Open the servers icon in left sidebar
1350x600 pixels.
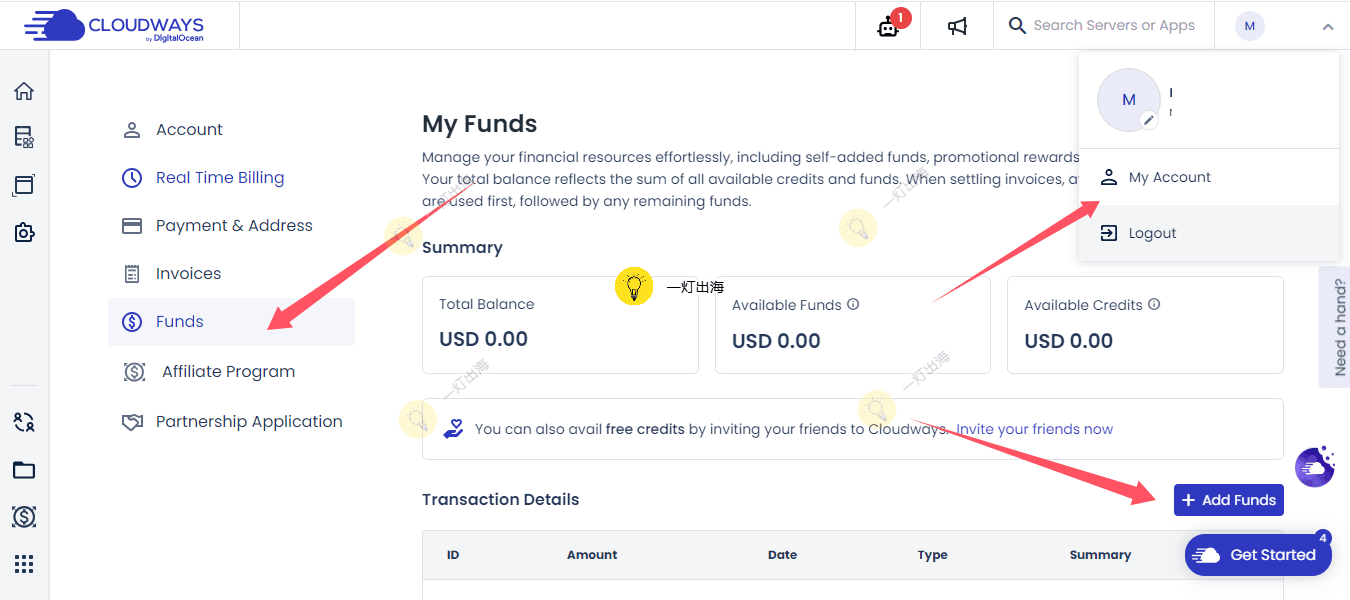24,137
